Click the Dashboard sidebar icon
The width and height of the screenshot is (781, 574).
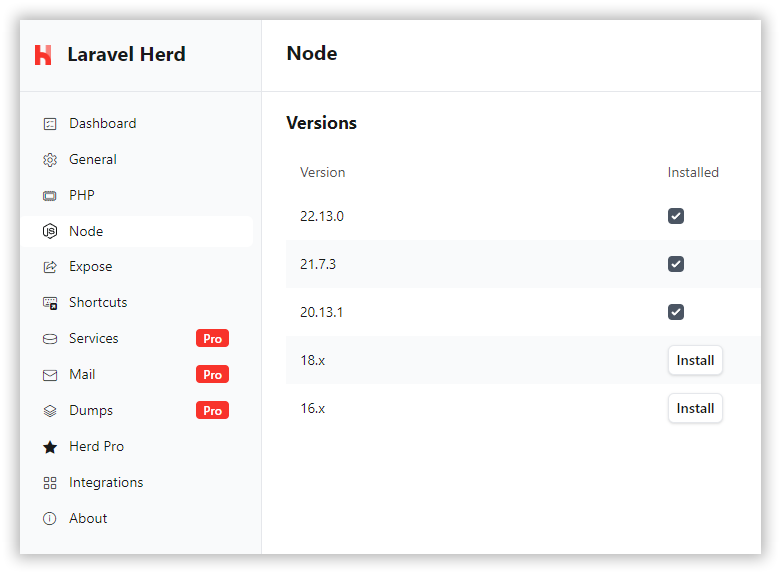(x=50, y=124)
